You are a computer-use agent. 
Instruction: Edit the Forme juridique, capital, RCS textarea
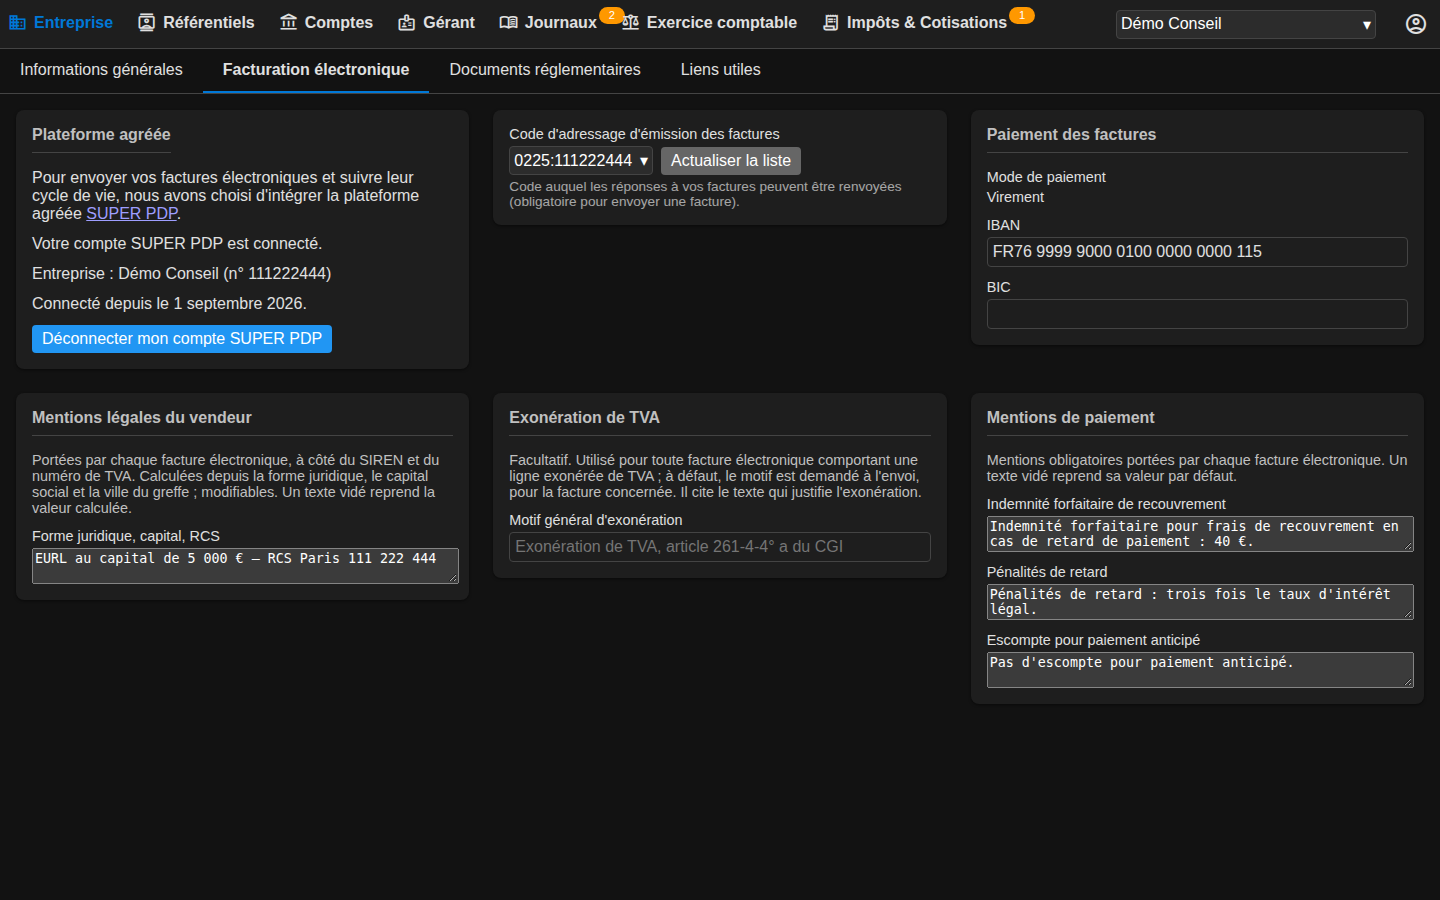tap(245, 566)
